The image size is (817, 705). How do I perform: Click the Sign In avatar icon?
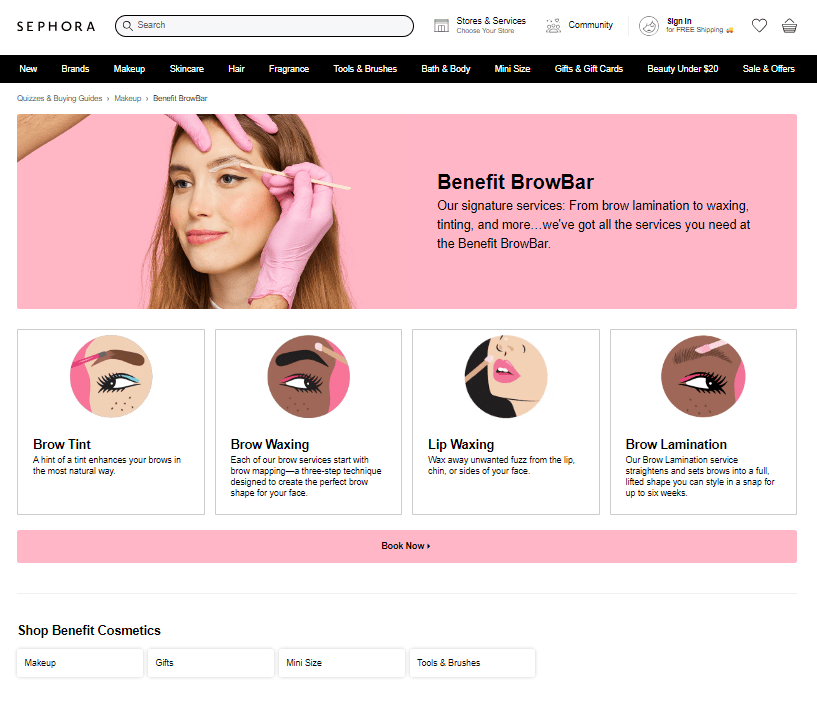tap(649, 26)
